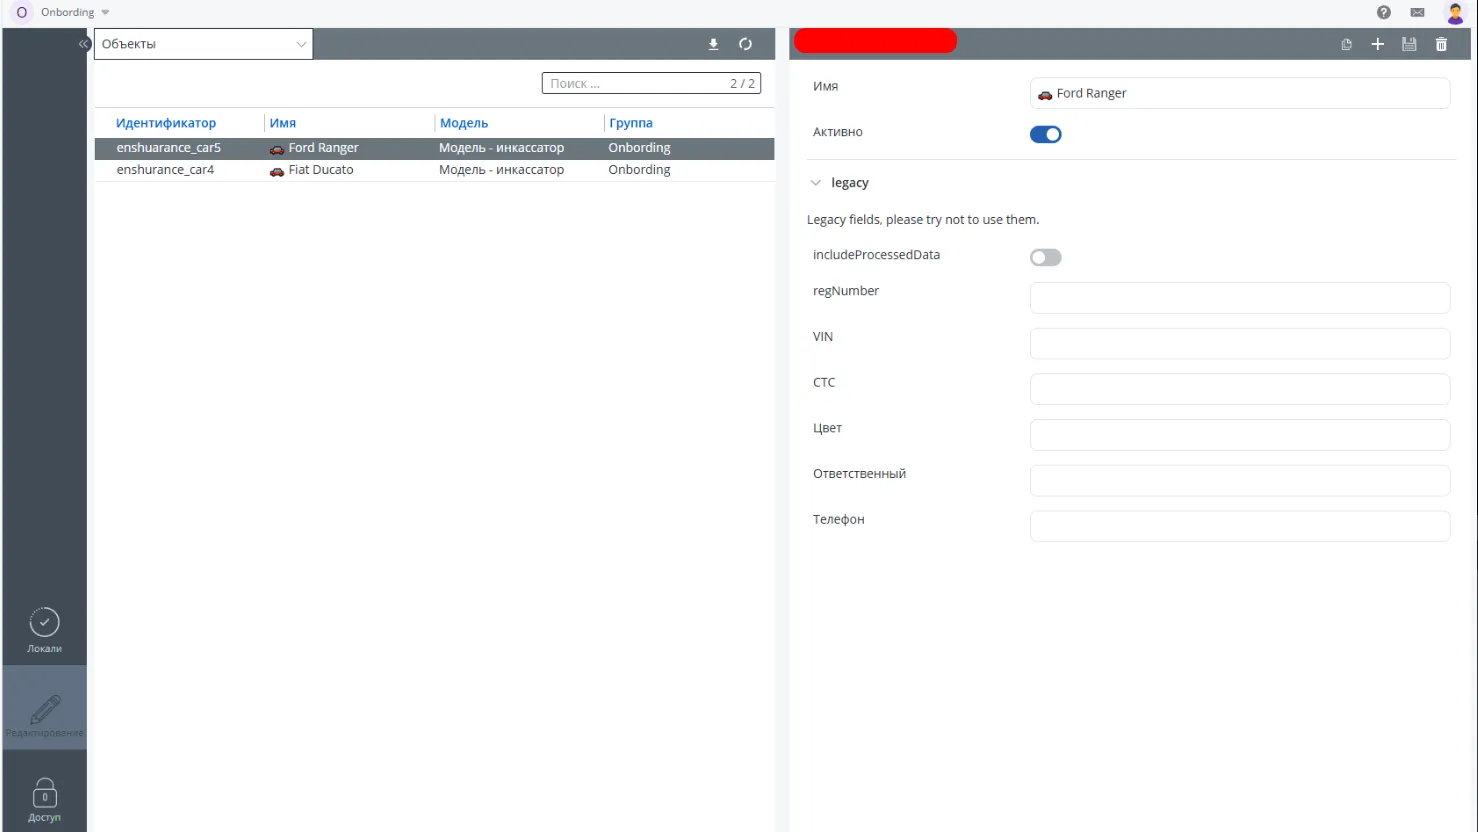This screenshot has height=832, width=1478.
Task: Open the Доступ sidebar section
Action: [44, 799]
